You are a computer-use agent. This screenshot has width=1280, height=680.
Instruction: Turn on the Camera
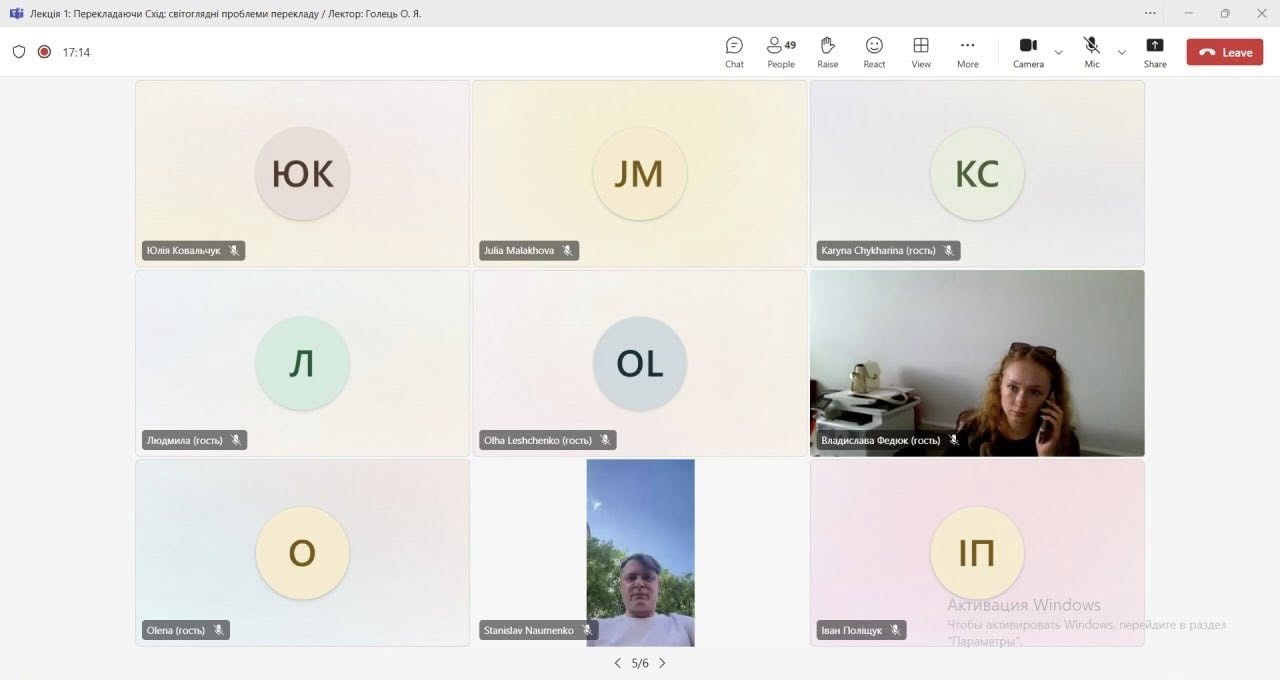(1028, 52)
